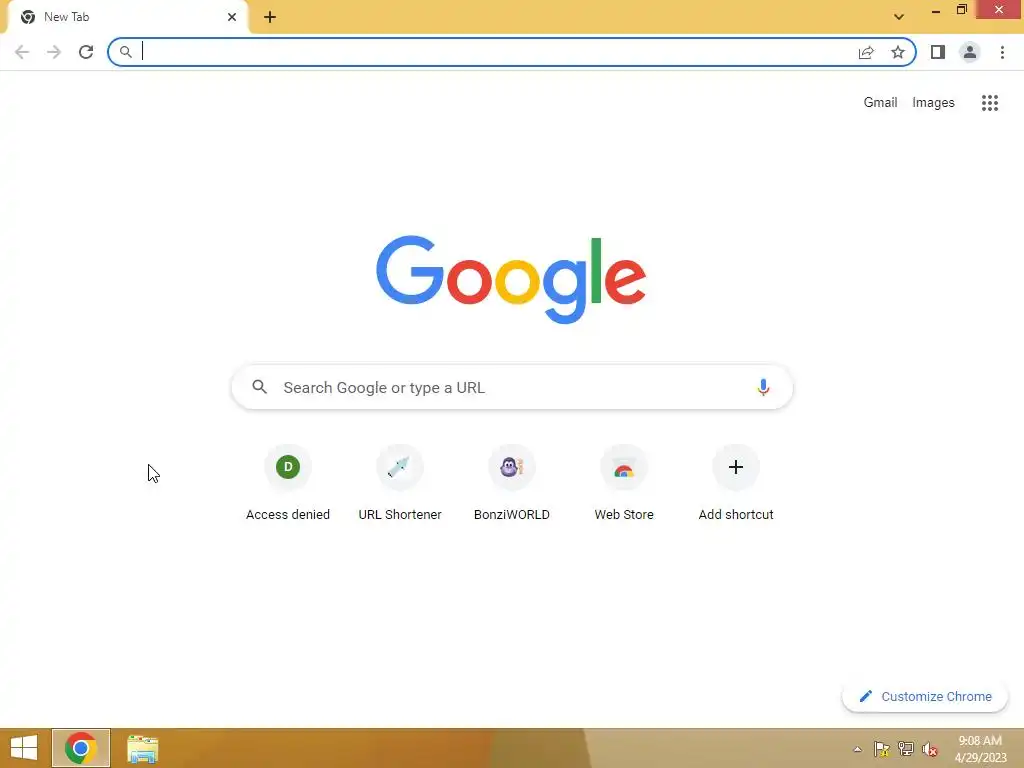Show hidden tray icons arrow
1024x768 pixels.
857,749
